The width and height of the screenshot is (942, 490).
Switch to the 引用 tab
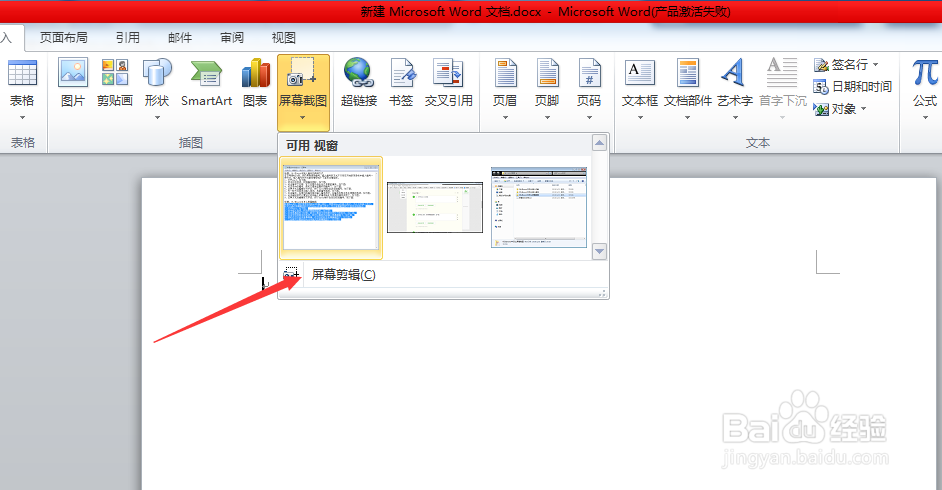[x=127, y=38]
